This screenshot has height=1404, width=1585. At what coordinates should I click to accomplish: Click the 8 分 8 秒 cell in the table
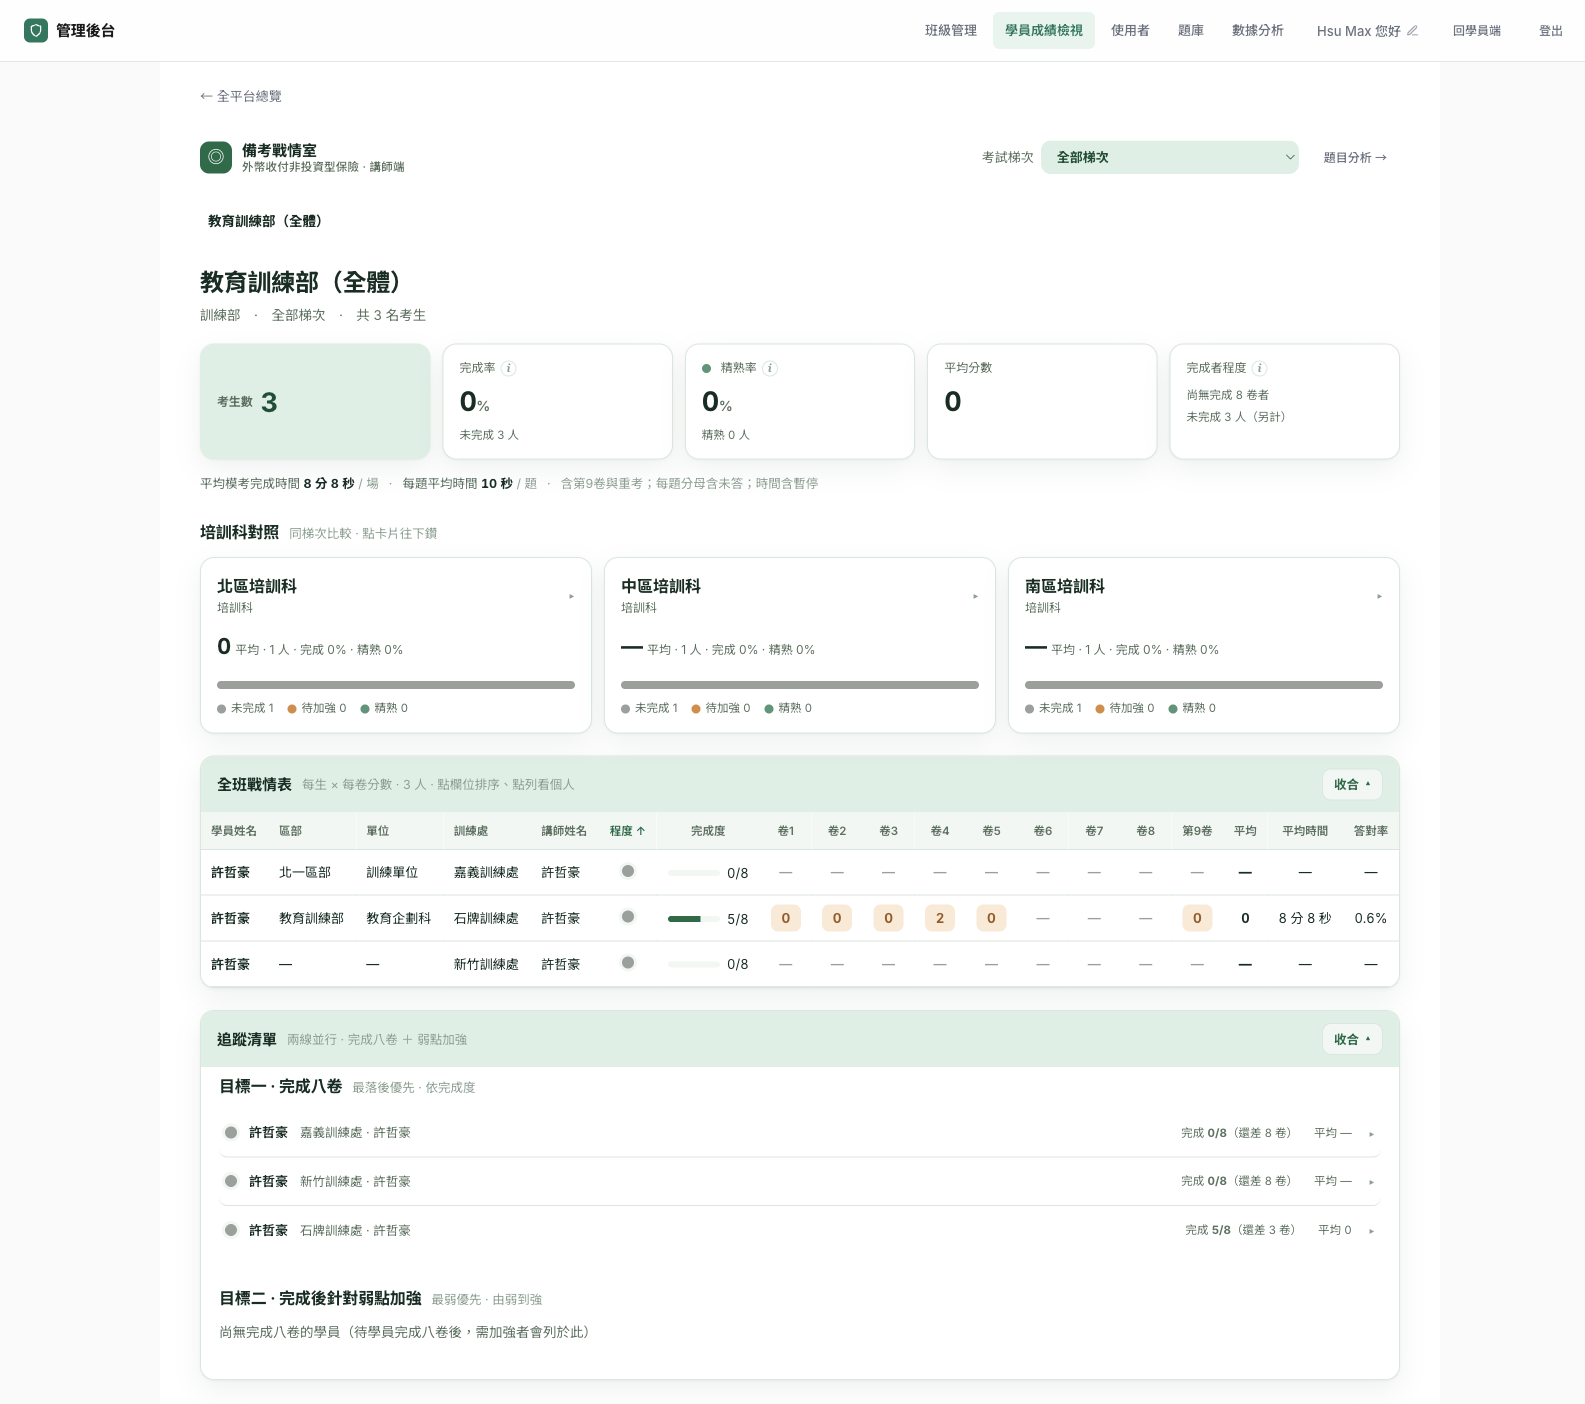point(1305,918)
